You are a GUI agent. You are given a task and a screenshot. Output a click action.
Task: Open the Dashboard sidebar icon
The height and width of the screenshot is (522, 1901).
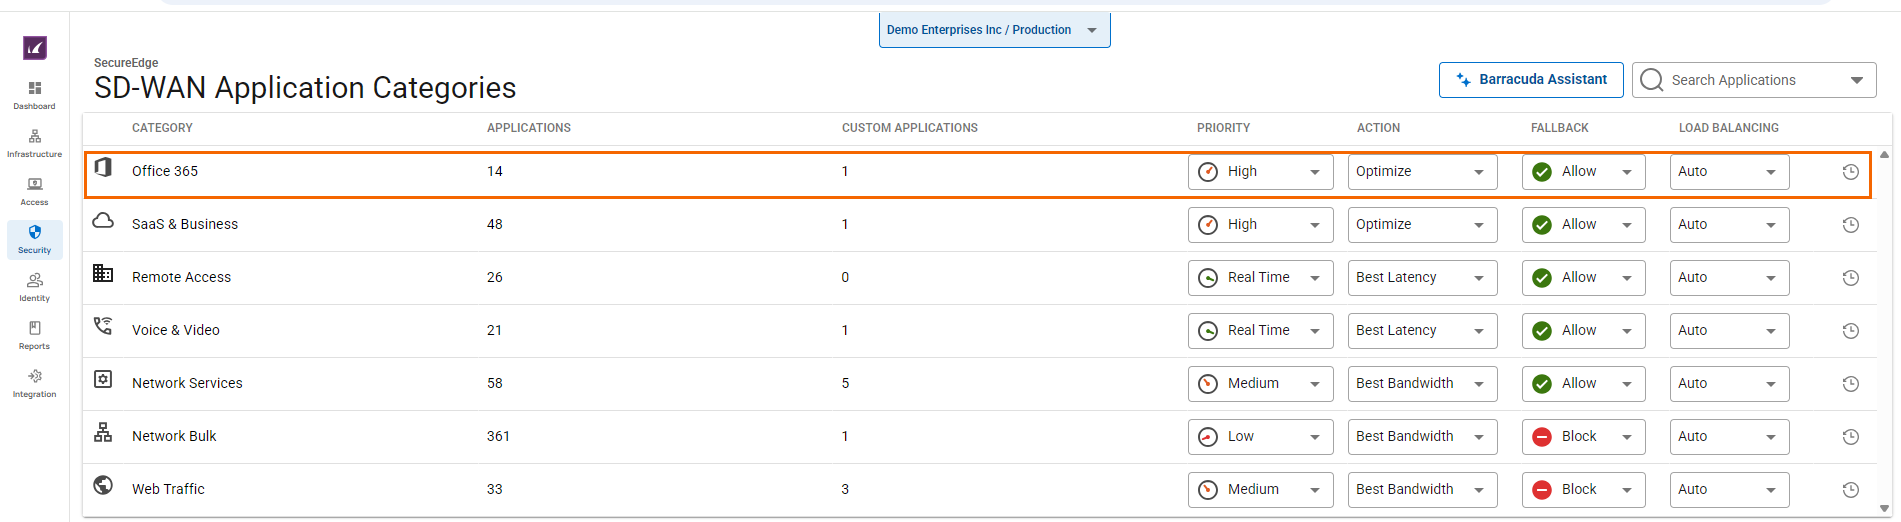(34, 94)
